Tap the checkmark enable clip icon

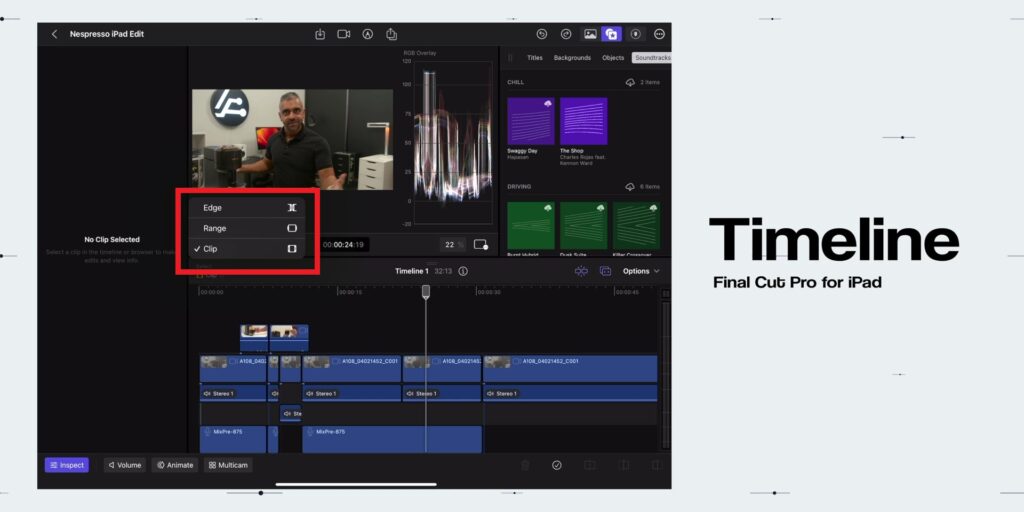pos(556,465)
